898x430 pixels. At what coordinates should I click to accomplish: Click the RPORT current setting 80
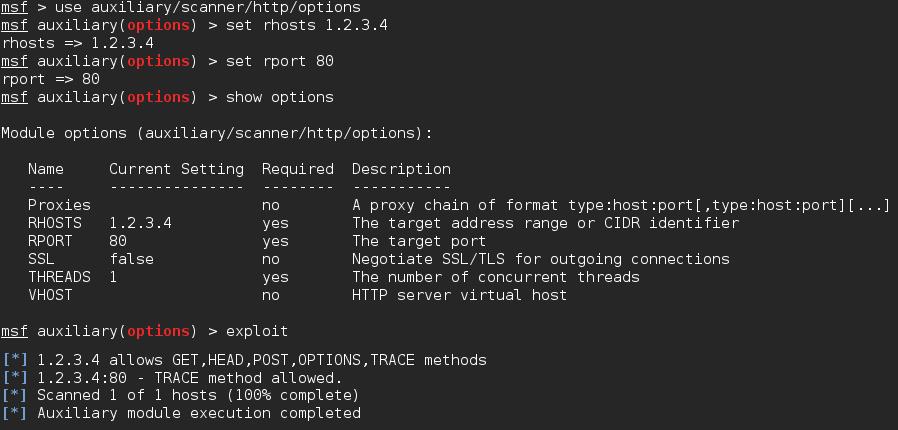tap(118, 241)
